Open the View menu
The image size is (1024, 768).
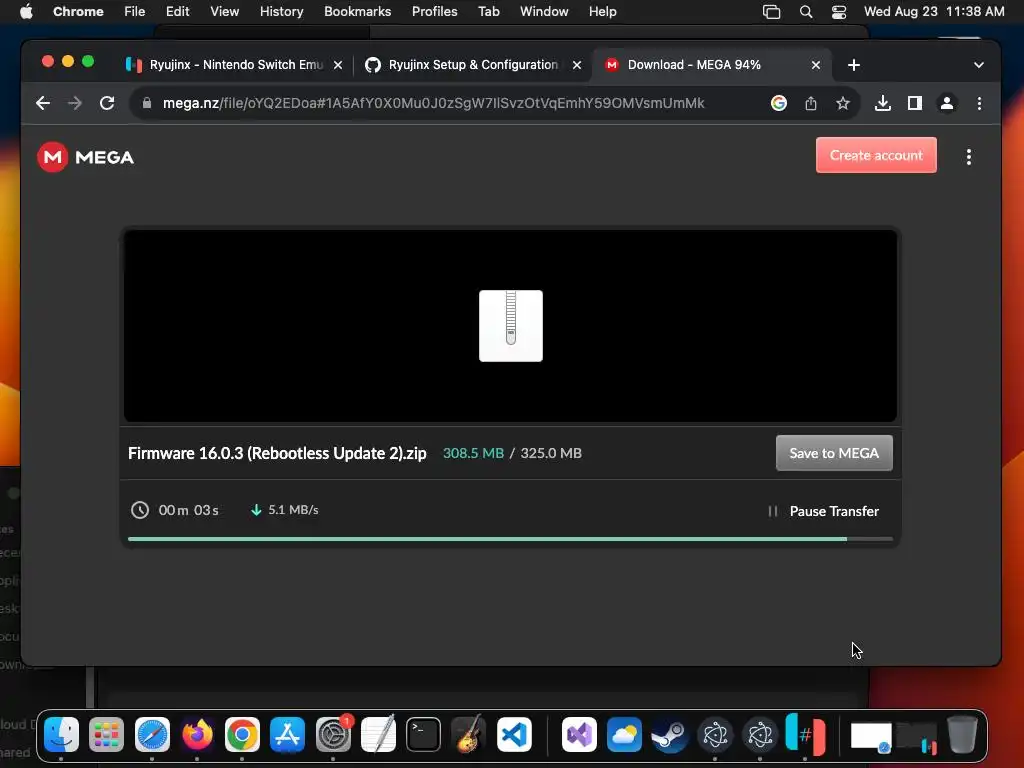point(224,12)
